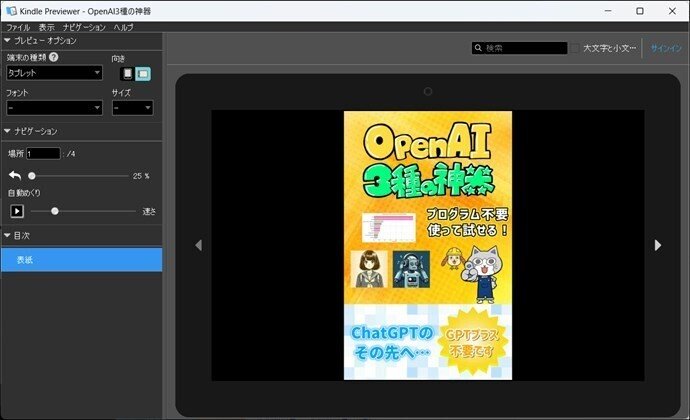Open the サイズ dropdown
This screenshot has height=420, width=690.
(132, 107)
